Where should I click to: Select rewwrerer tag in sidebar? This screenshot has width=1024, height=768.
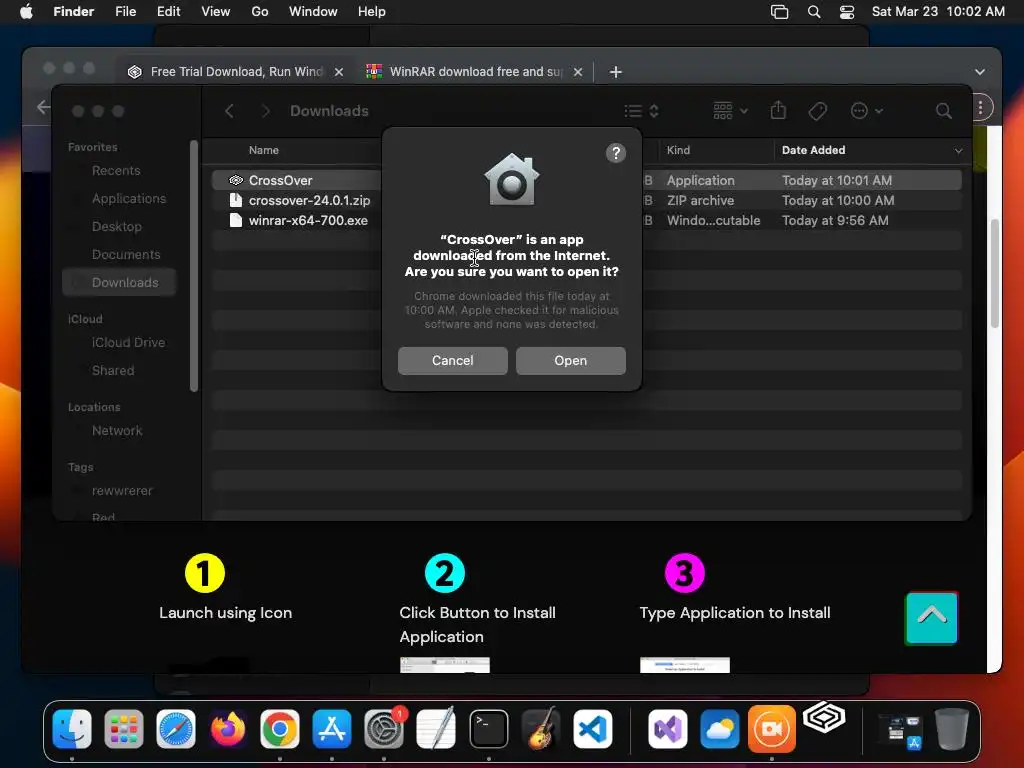tap(121, 490)
